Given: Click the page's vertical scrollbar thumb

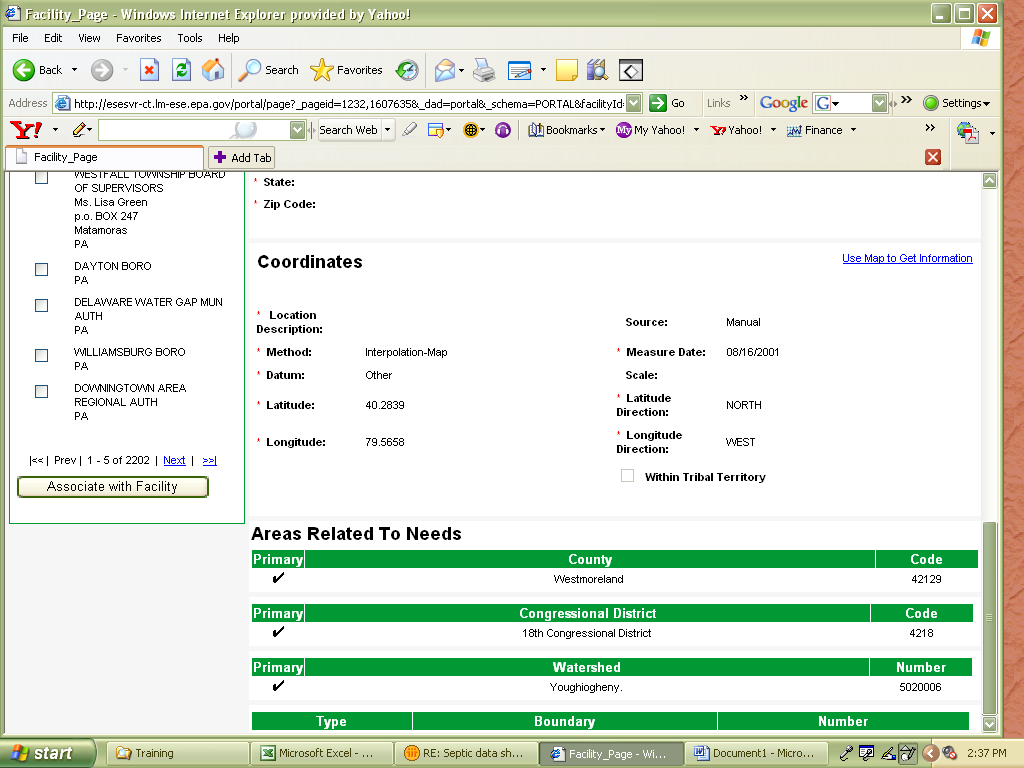Looking at the screenshot, I should (x=990, y=615).
